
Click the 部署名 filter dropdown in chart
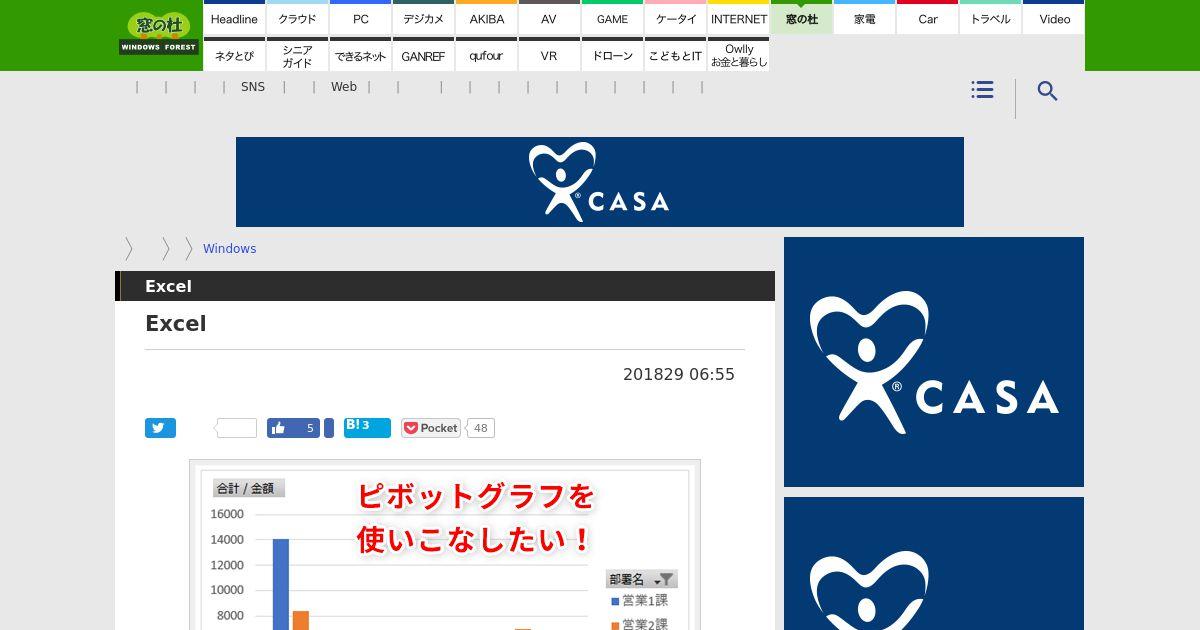pyautogui.click(x=641, y=579)
